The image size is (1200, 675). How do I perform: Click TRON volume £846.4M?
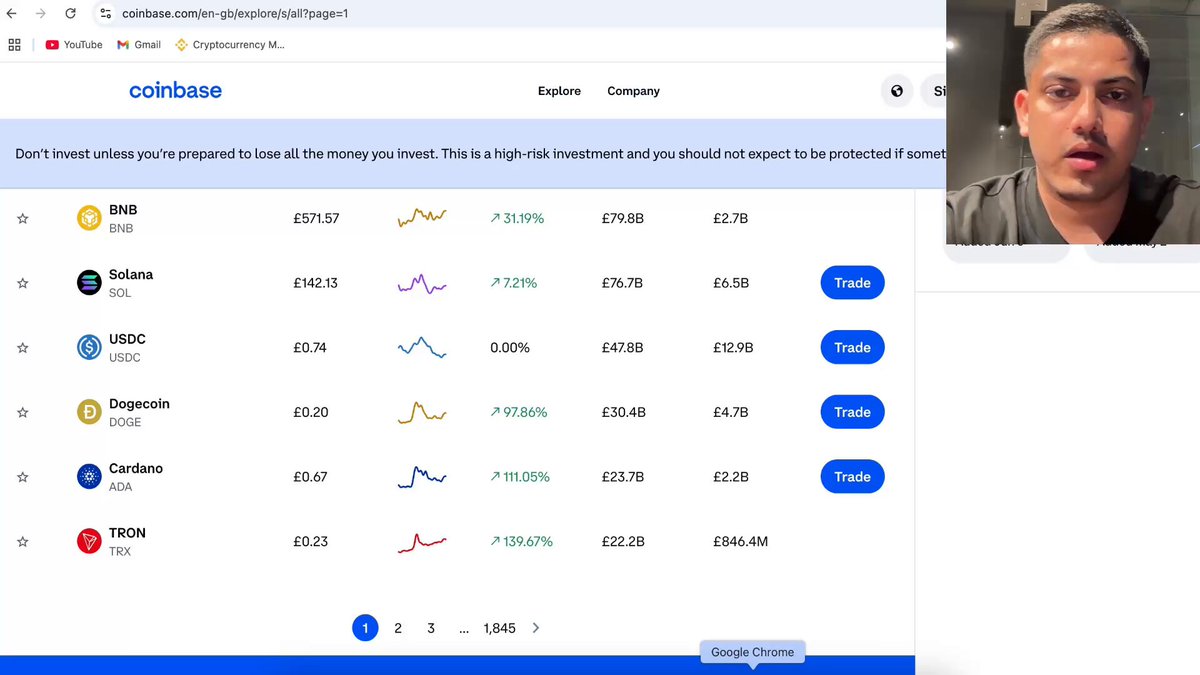coord(740,542)
